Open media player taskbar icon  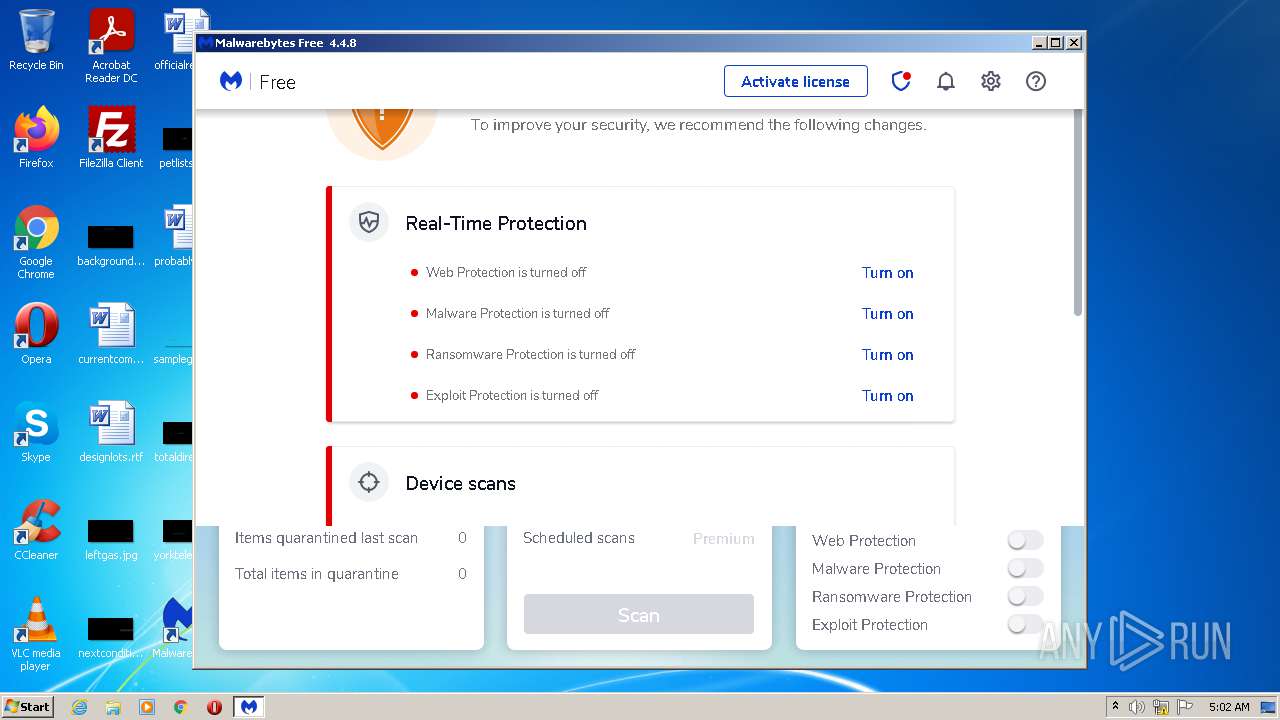[147, 707]
